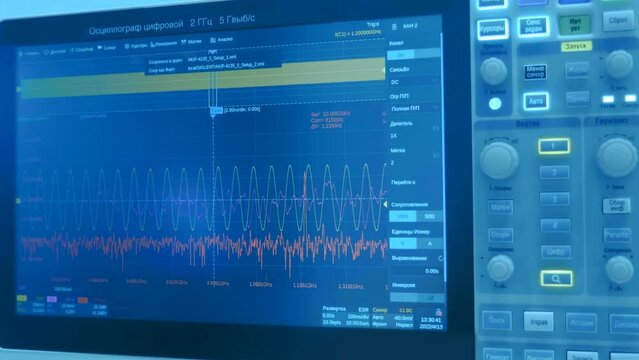Image resolution: width=639 pixels, height=360 pixels.
Task: Toggle the Инверсия invert switch
Action: tap(417, 298)
